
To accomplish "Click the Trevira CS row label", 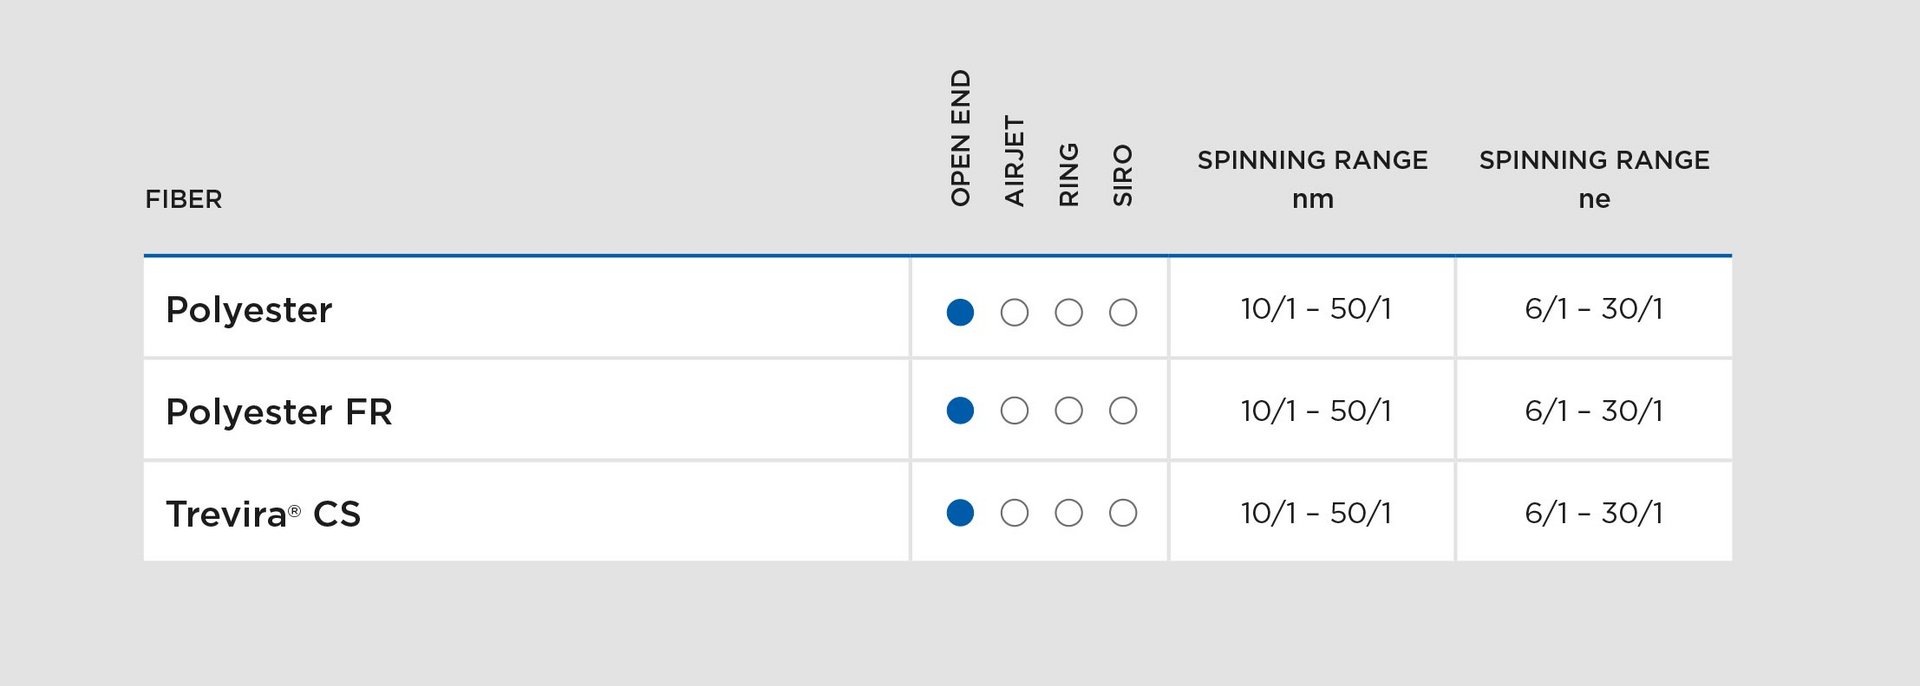I will pyautogui.click(x=263, y=514).
